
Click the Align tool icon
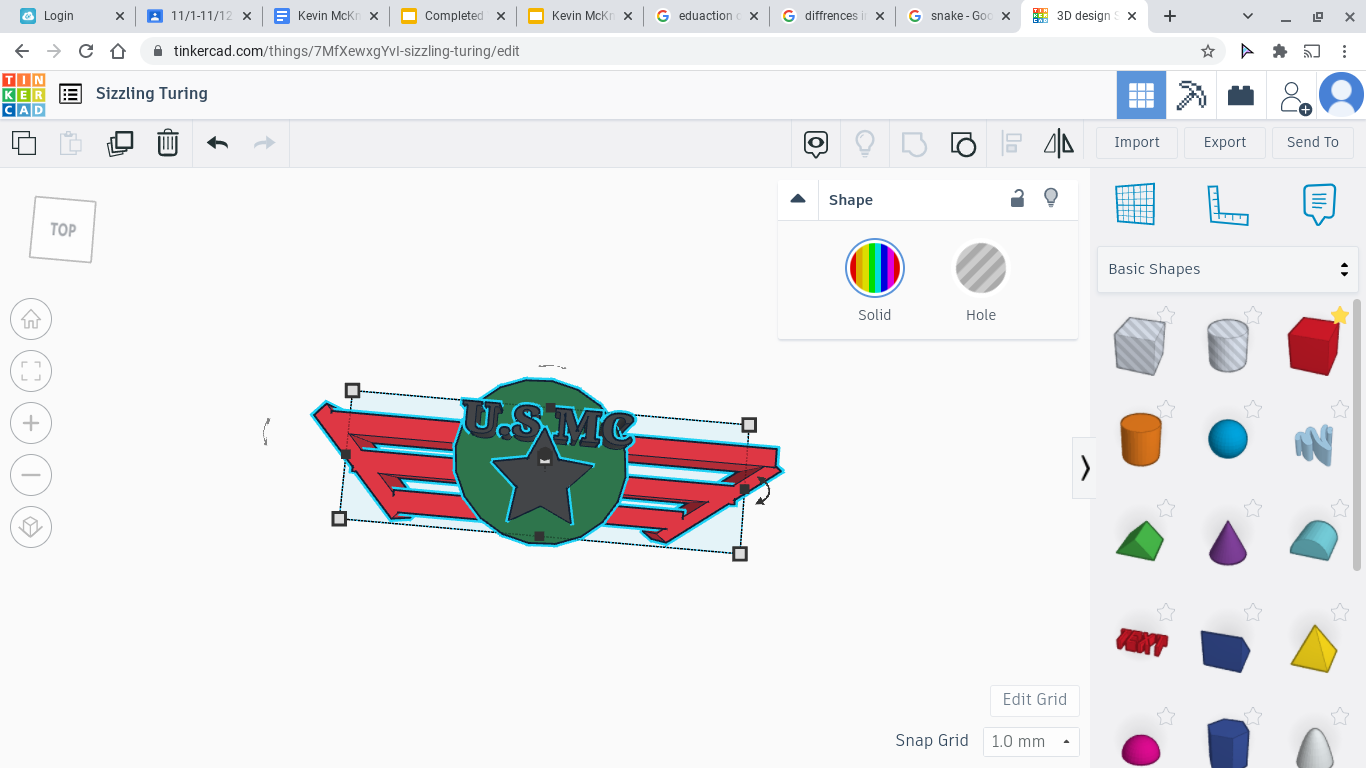[1011, 143]
